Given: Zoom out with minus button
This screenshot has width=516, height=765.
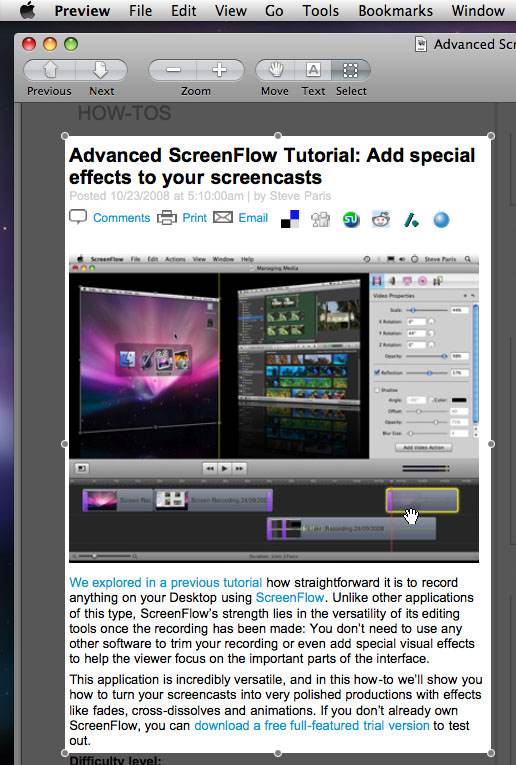Looking at the screenshot, I should pyautogui.click(x=173, y=70).
